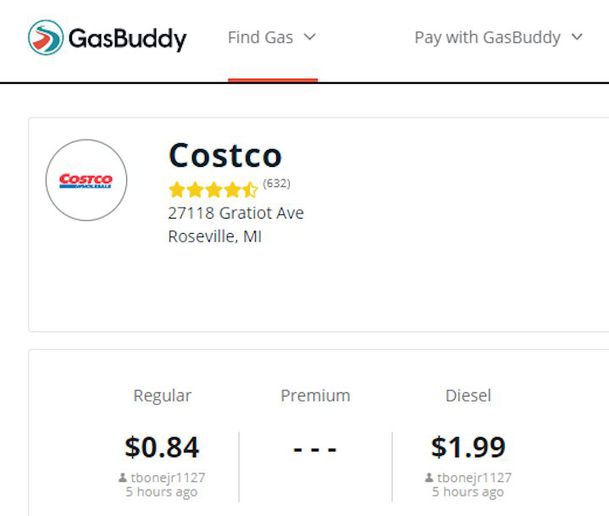This screenshot has width=609, height=516.
Task: Expand the Pay with GasBuddy chevron
Action: (577, 37)
